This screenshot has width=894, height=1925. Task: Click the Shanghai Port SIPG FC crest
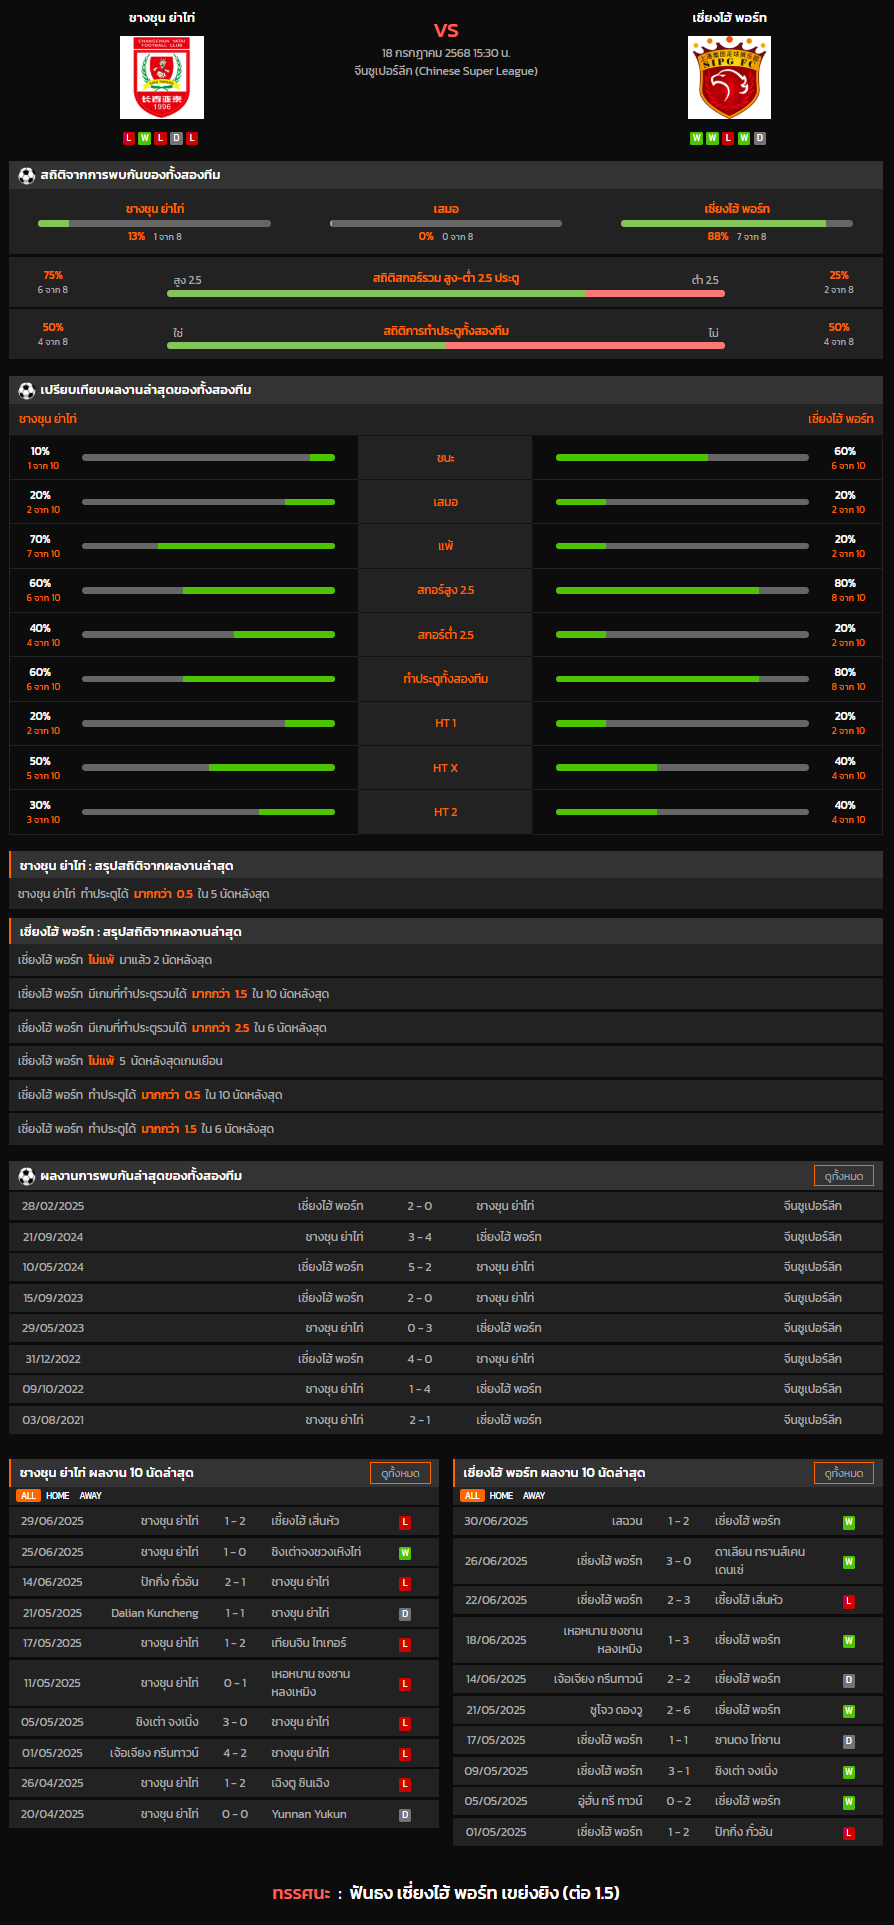729,78
